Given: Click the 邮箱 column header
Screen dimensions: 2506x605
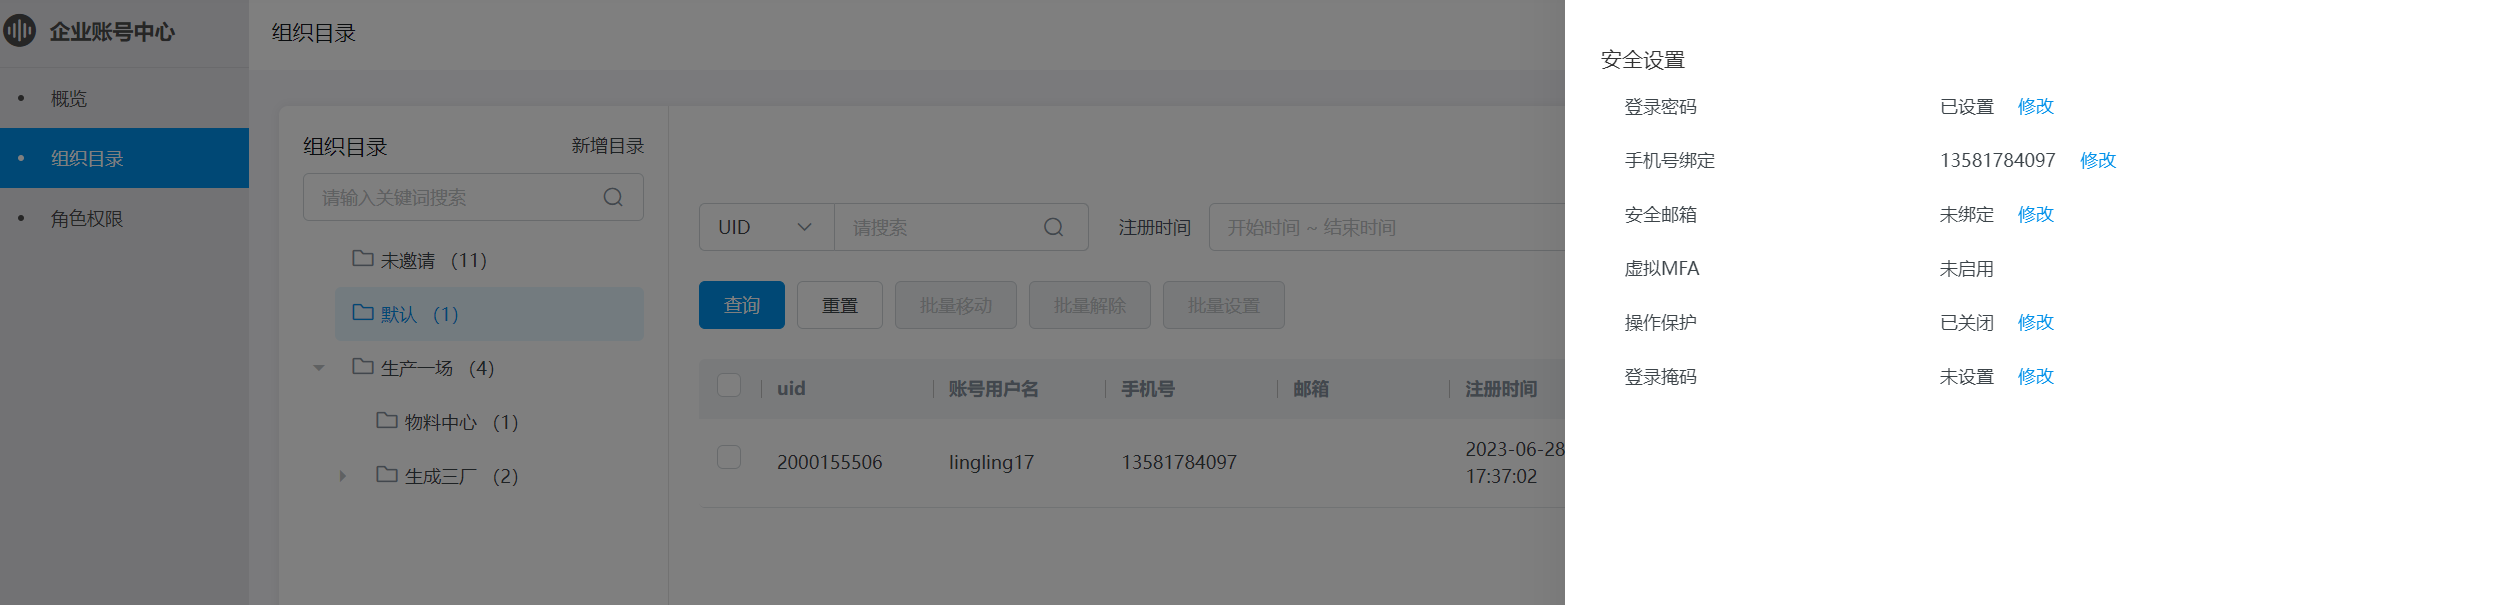Looking at the screenshot, I should point(1311,388).
